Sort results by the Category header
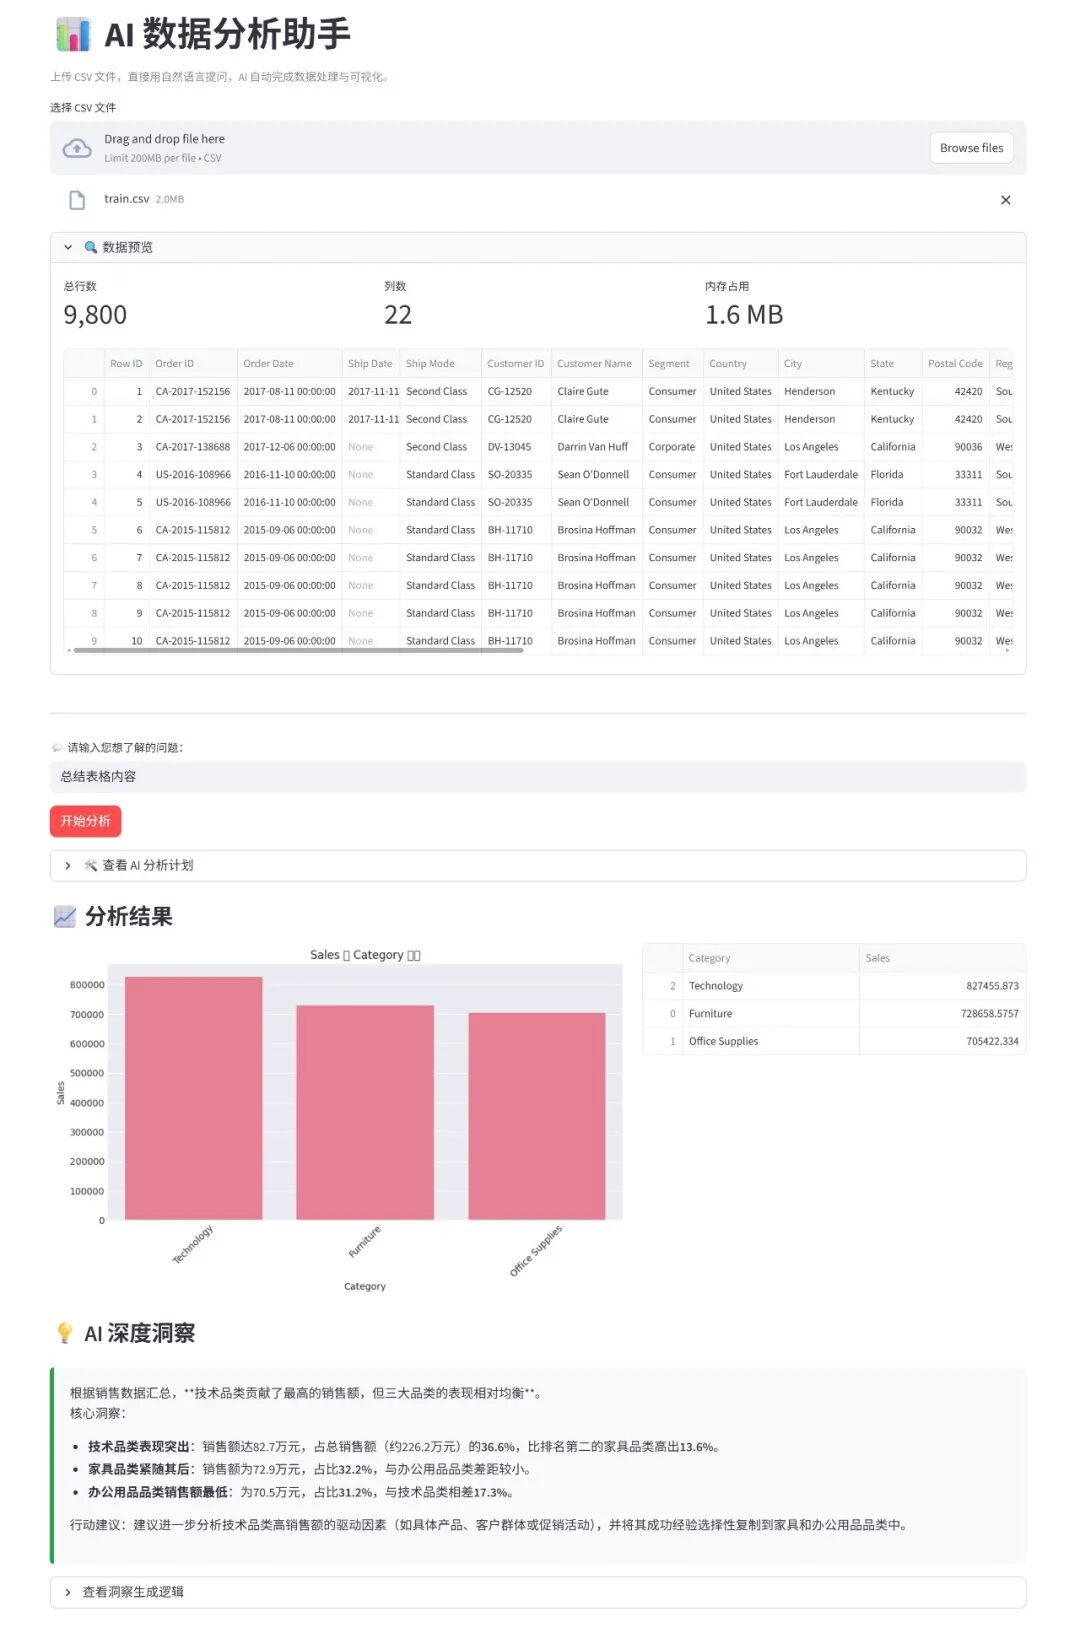Image resolution: width=1080 pixels, height=1644 pixels. (770, 958)
